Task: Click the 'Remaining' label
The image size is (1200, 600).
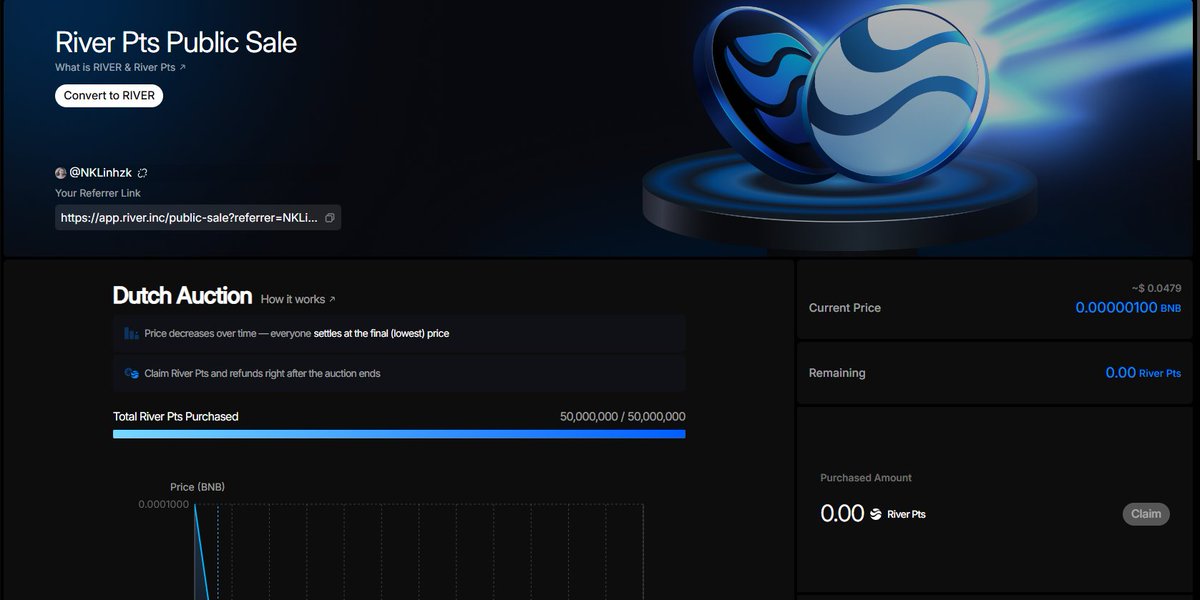Action: pos(837,373)
